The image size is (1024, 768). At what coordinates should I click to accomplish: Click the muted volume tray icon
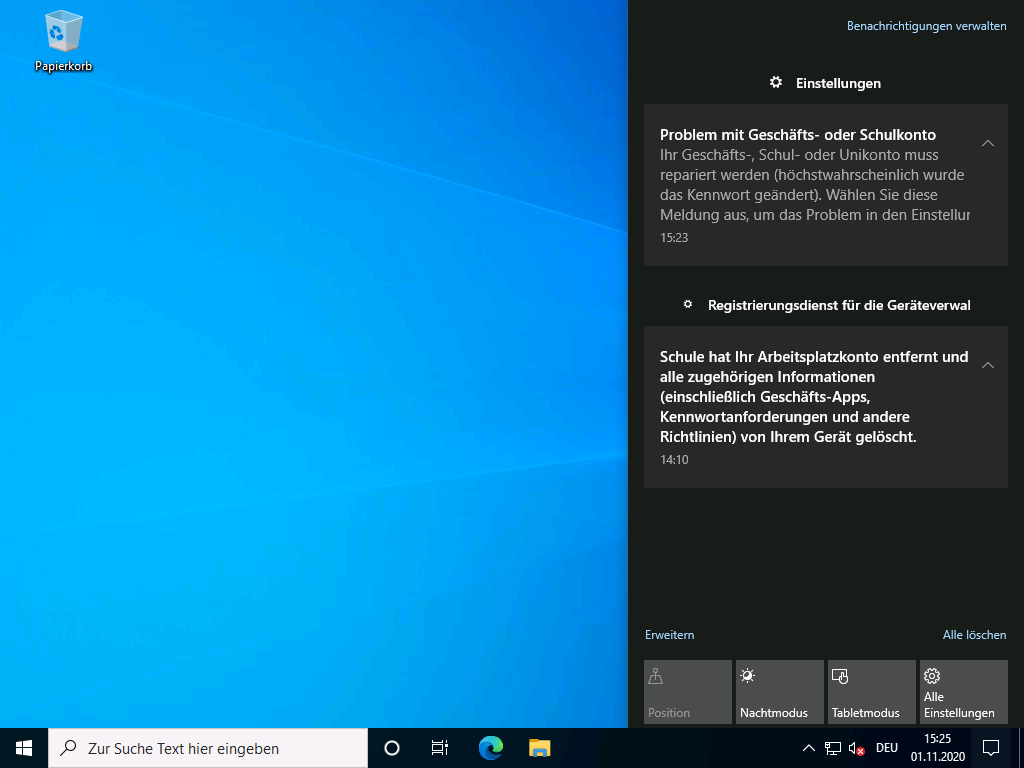[x=856, y=748]
